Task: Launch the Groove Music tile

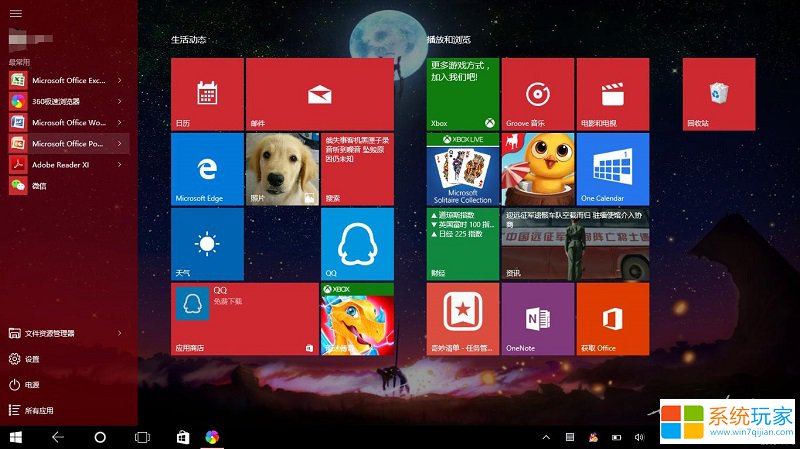Action: 538,94
